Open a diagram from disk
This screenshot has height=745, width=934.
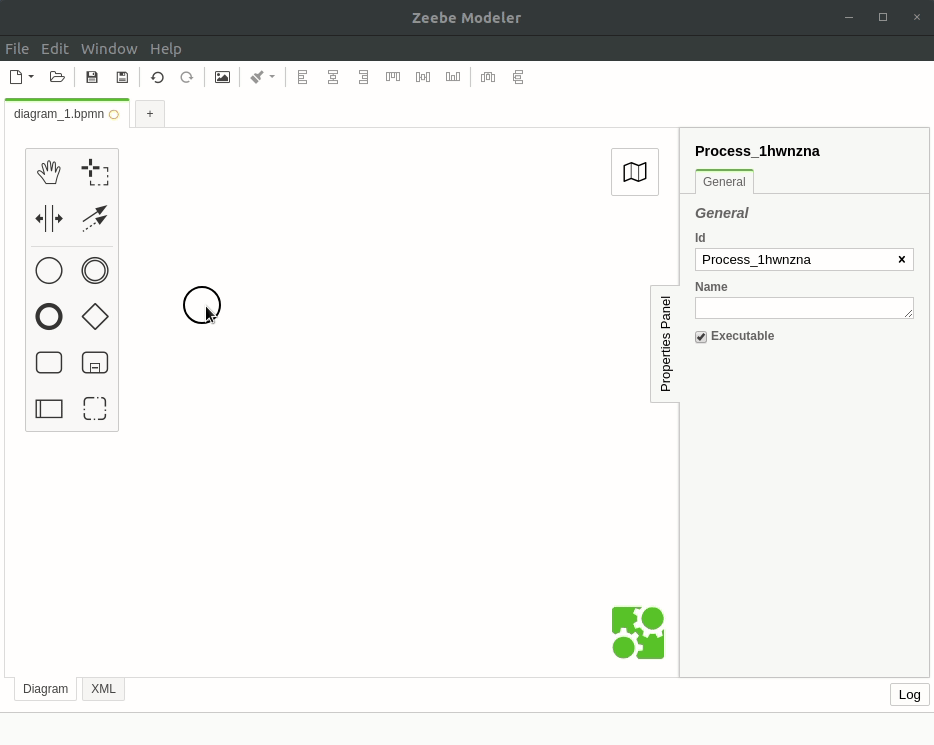click(57, 77)
